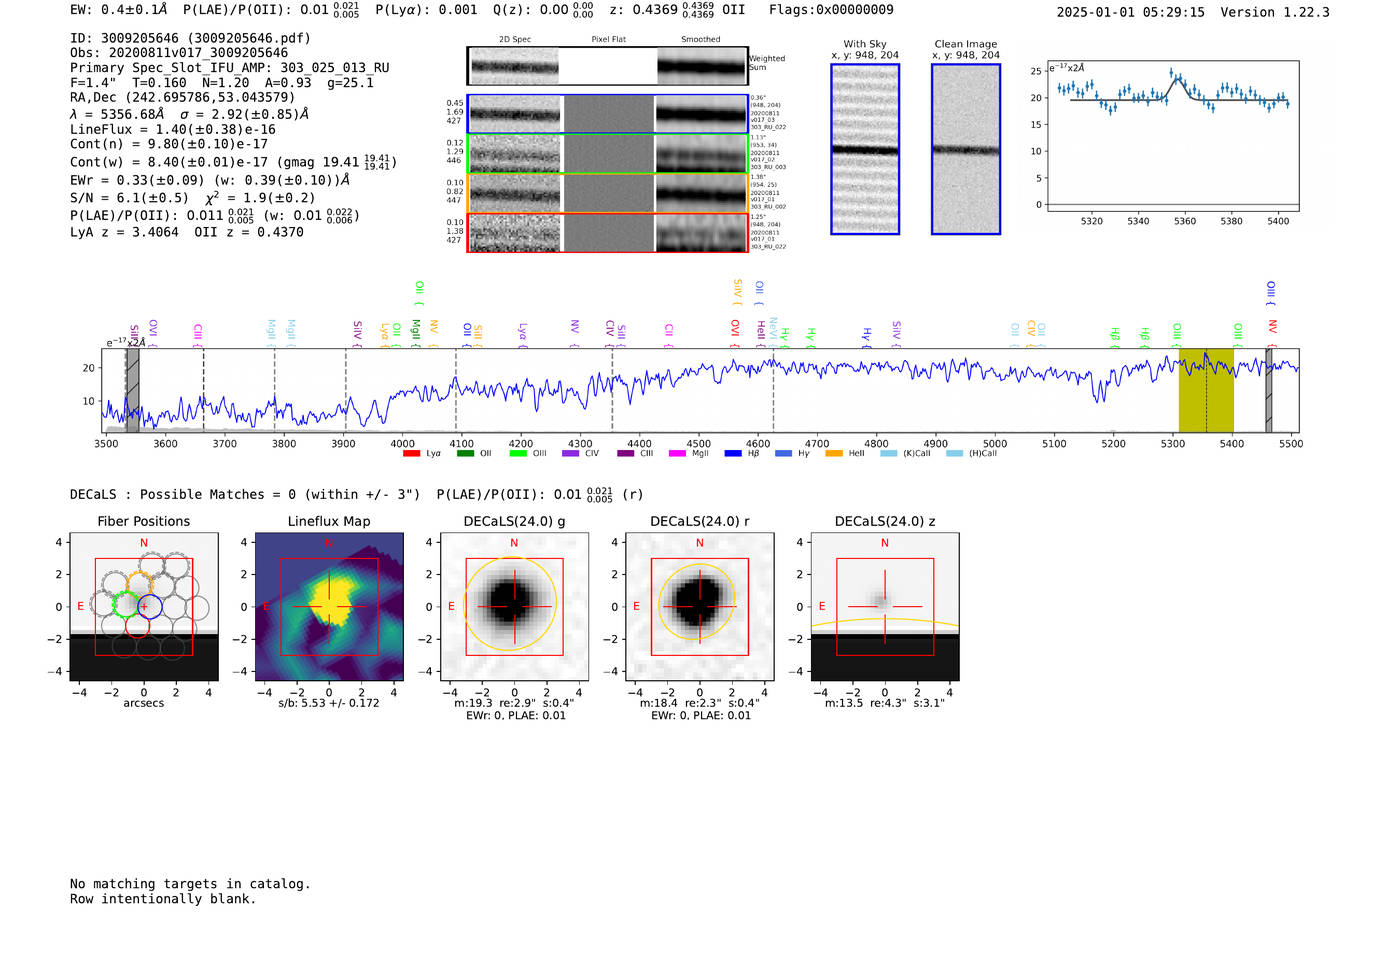This screenshot has width=1400, height=953.
Task: Click the EWr = 0.33(±0.09) line
Action: pyautogui.click(x=210, y=180)
